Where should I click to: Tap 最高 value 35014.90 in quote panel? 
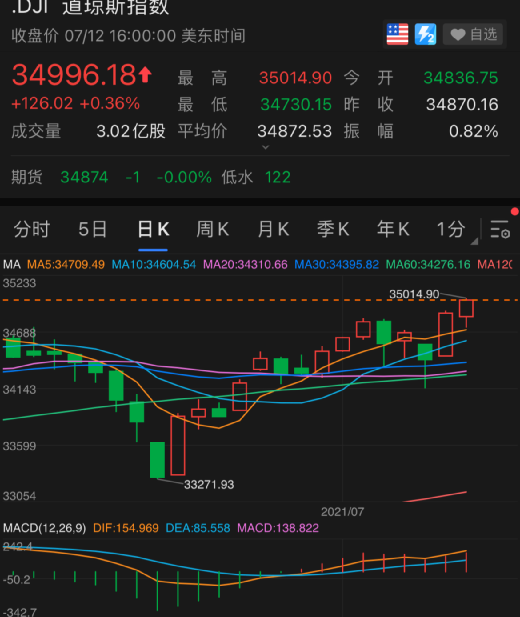pyautogui.click(x=295, y=78)
